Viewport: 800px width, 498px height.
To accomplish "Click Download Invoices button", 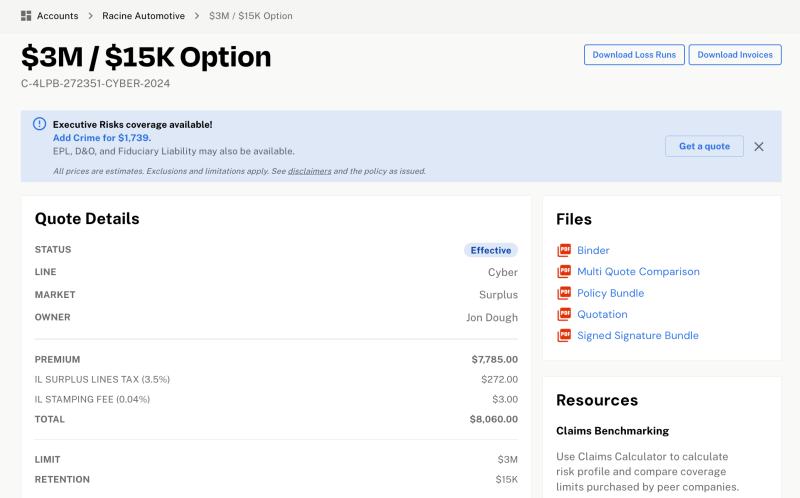I will [x=735, y=55].
